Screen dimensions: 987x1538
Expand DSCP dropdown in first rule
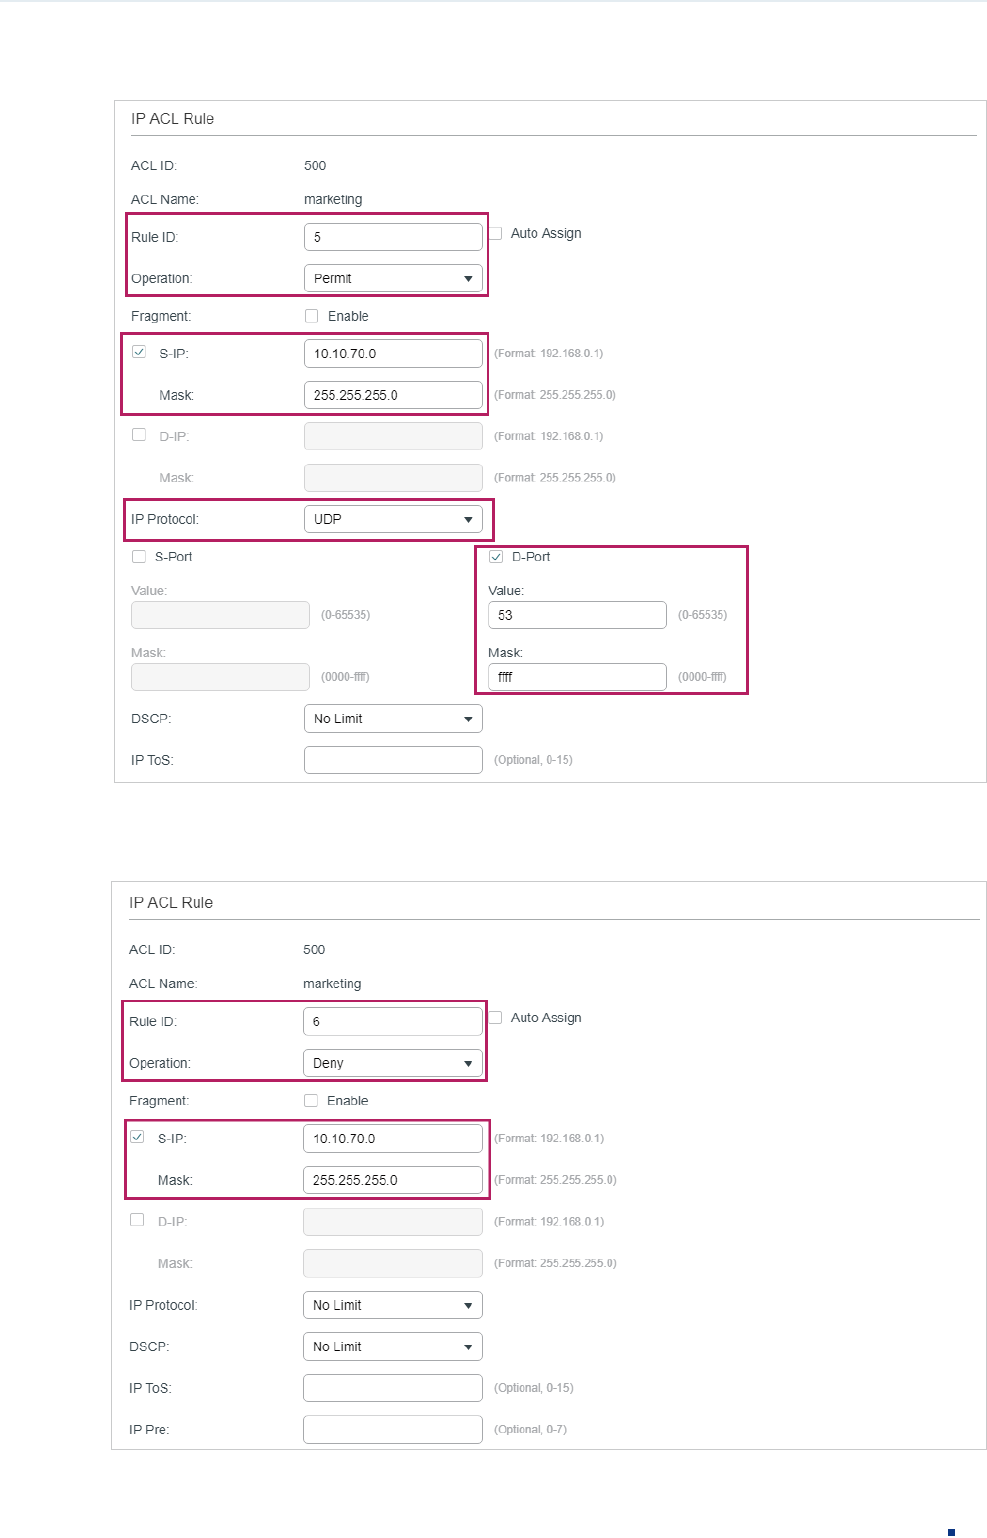coord(393,719)
